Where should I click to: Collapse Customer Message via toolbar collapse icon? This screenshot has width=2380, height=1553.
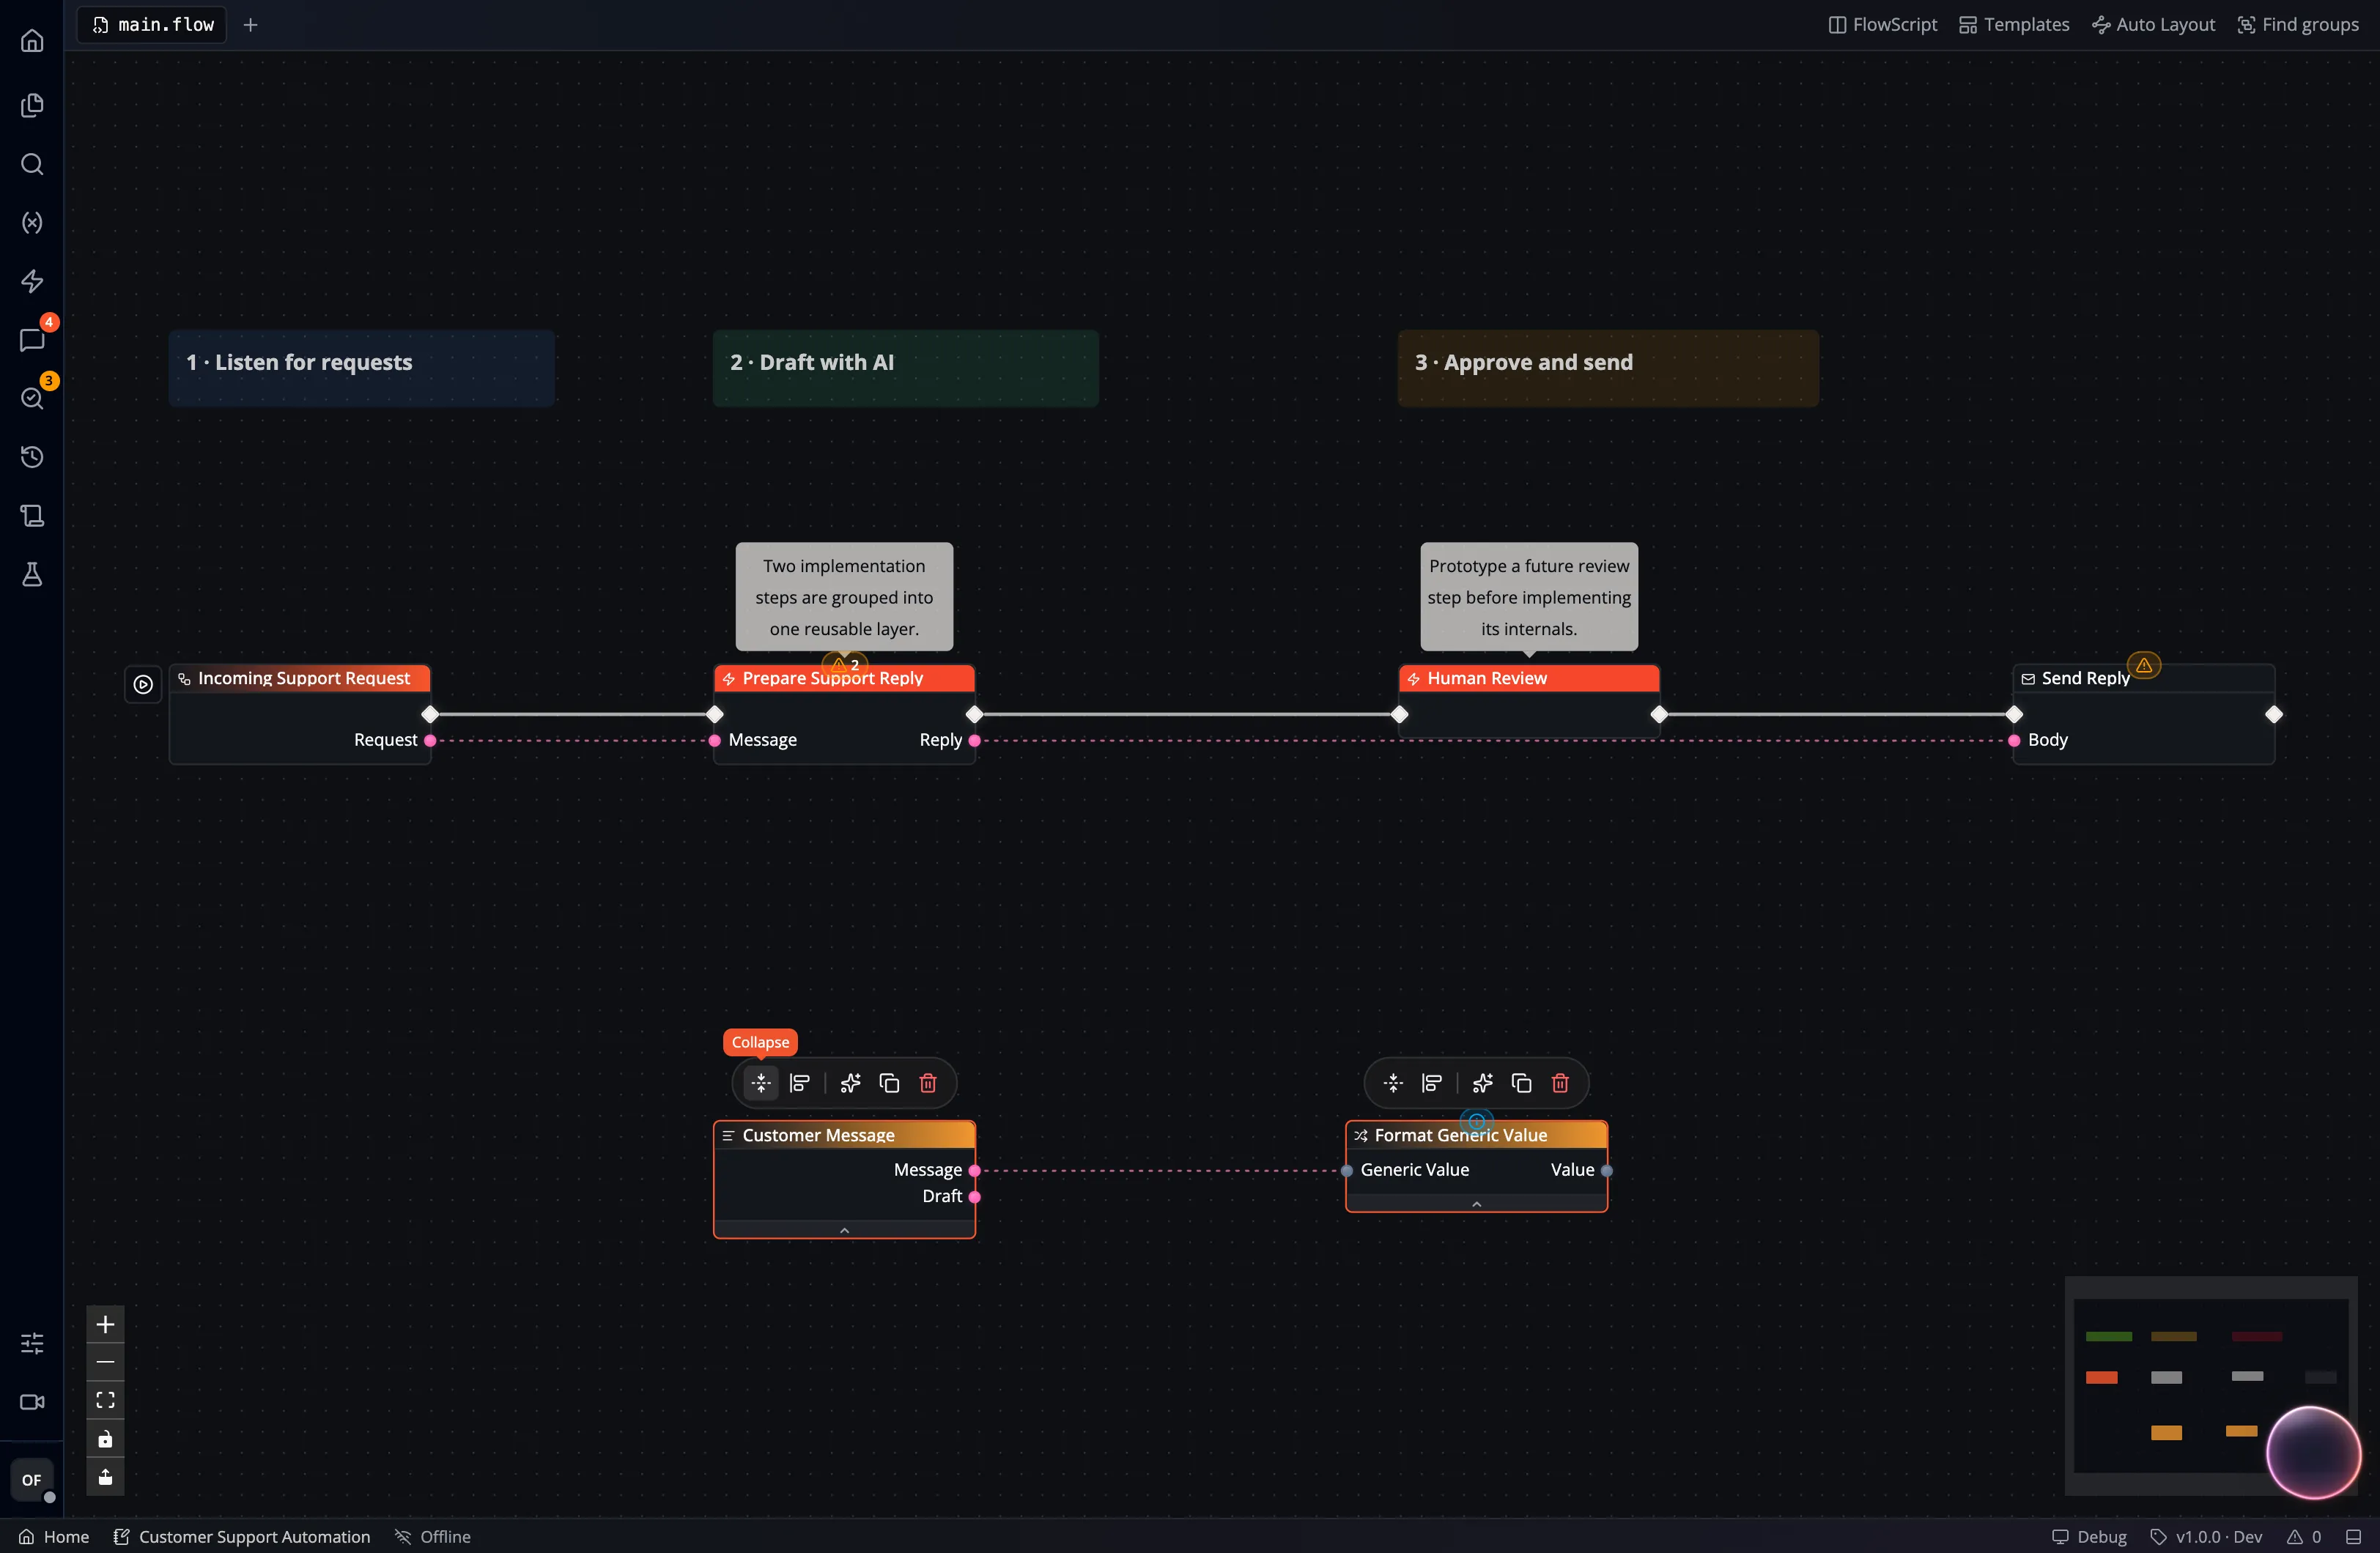761,1084
